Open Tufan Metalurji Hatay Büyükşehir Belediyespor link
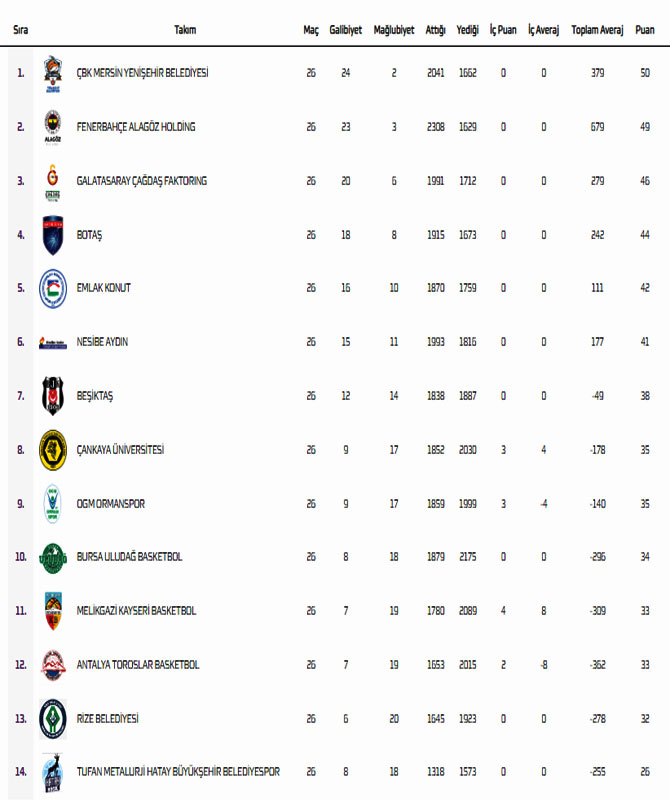Image resolution: width=670 pixels, height=800 pixels. tap(178, 772)
